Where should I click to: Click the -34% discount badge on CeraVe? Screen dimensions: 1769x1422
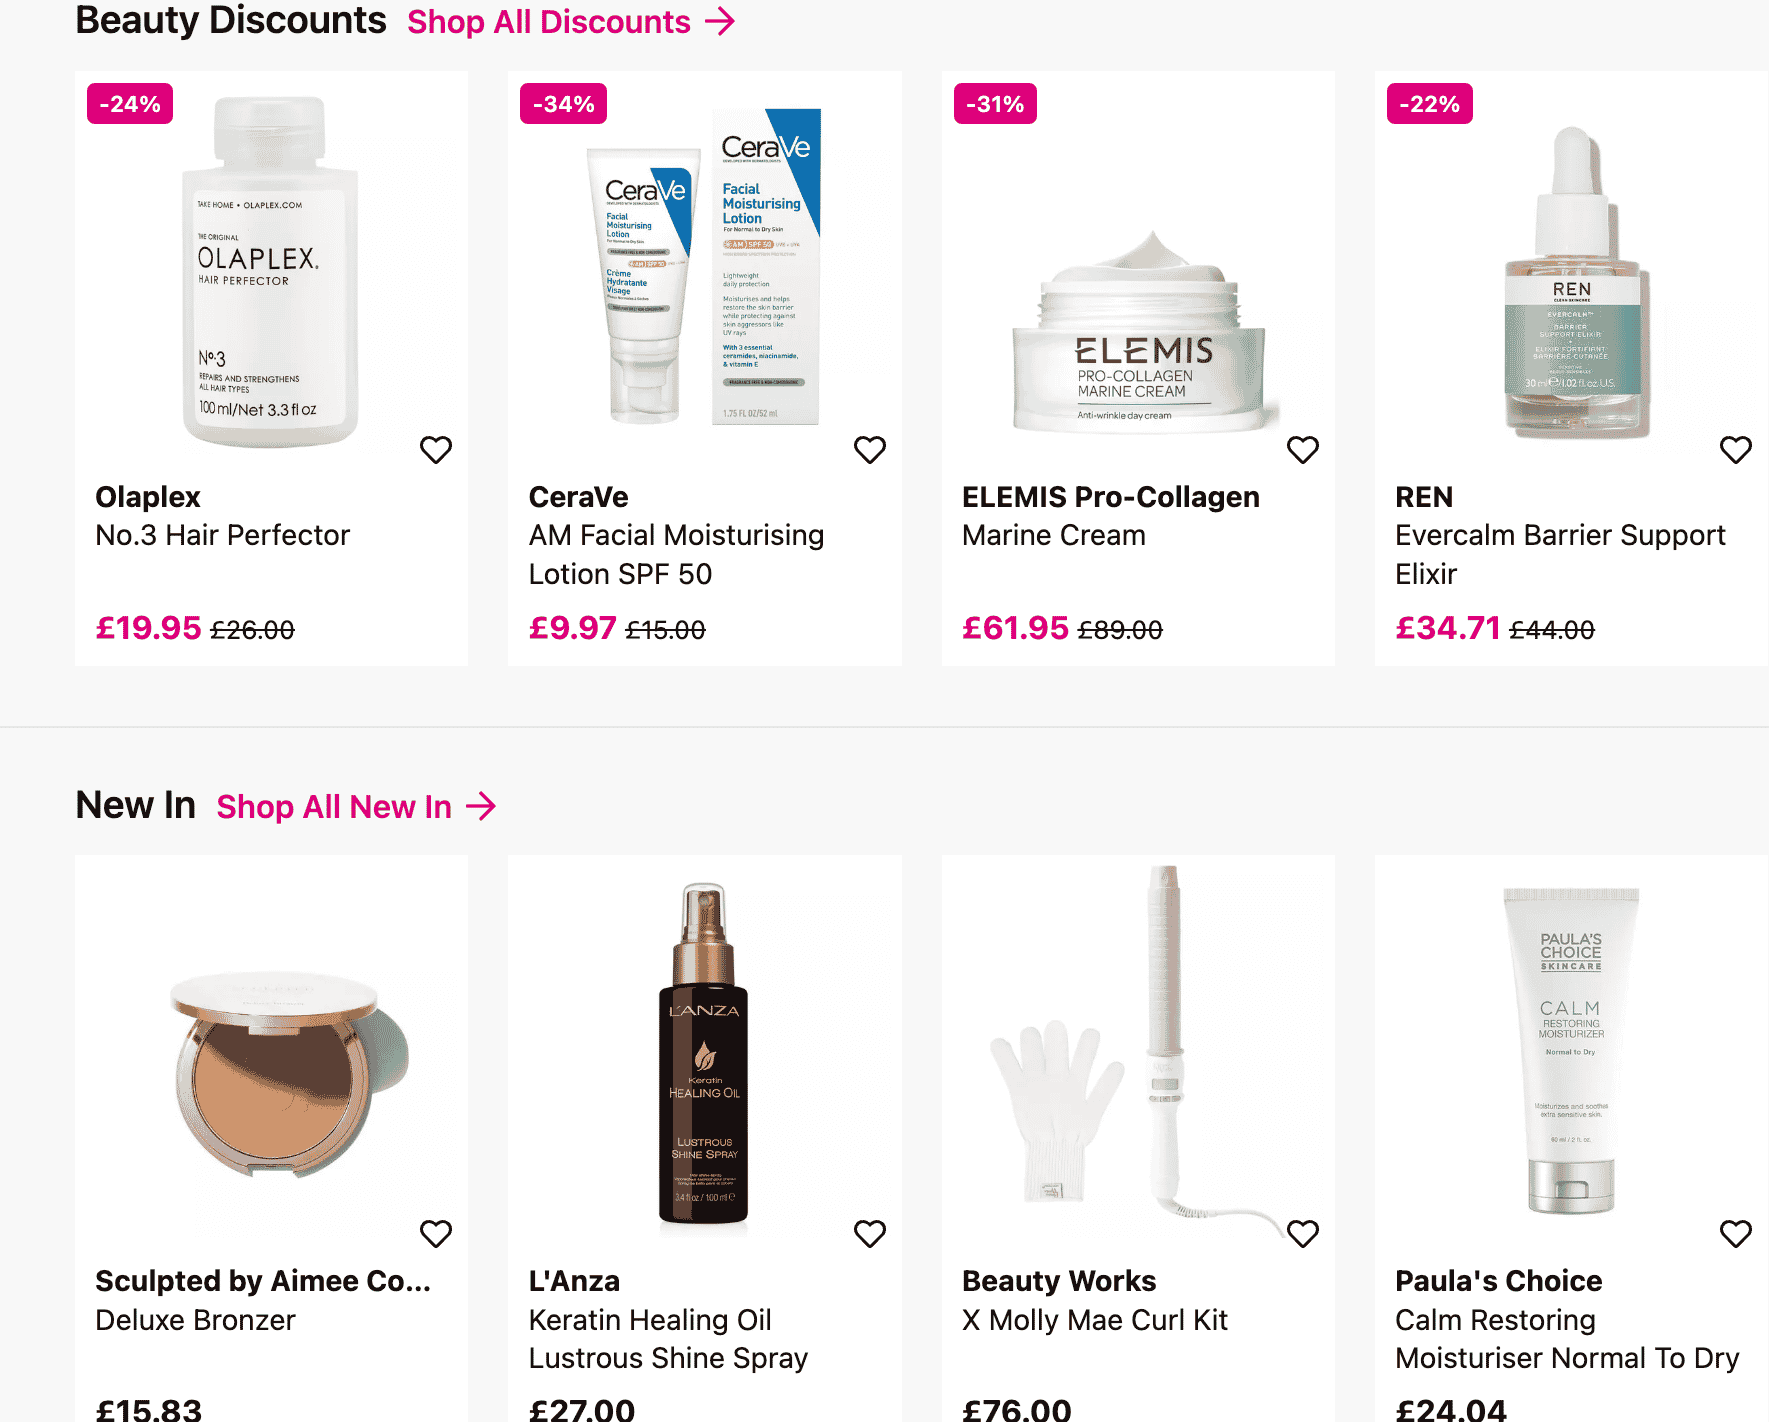[563, 104]
